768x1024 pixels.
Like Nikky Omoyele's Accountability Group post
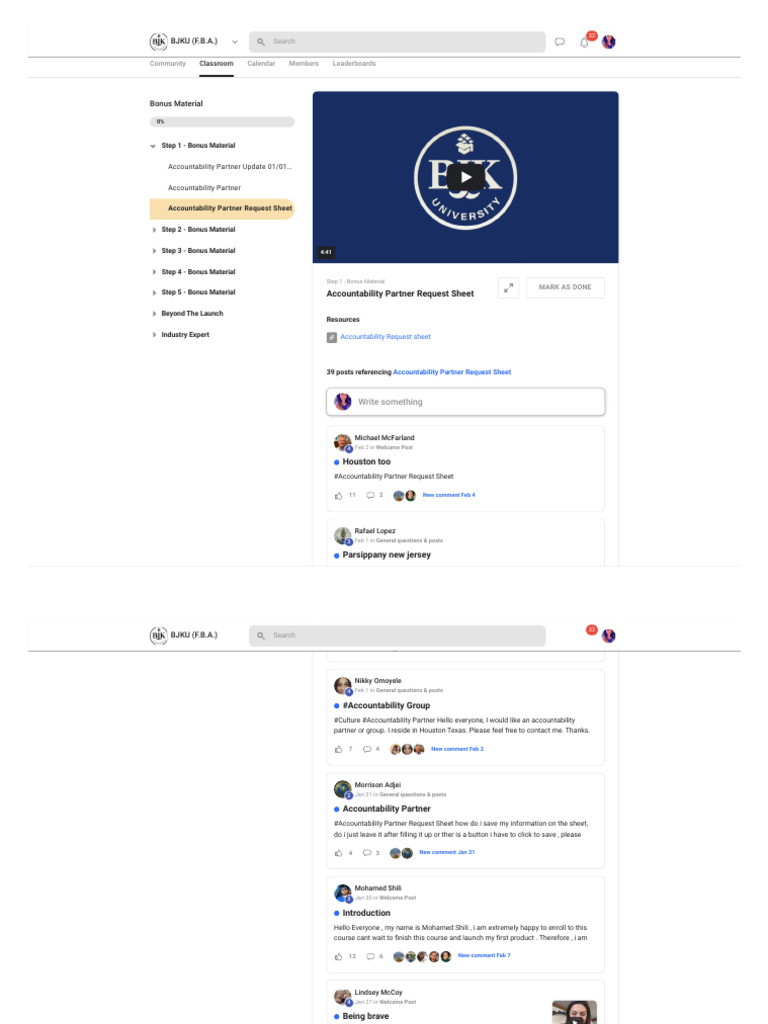coord(338,749)
